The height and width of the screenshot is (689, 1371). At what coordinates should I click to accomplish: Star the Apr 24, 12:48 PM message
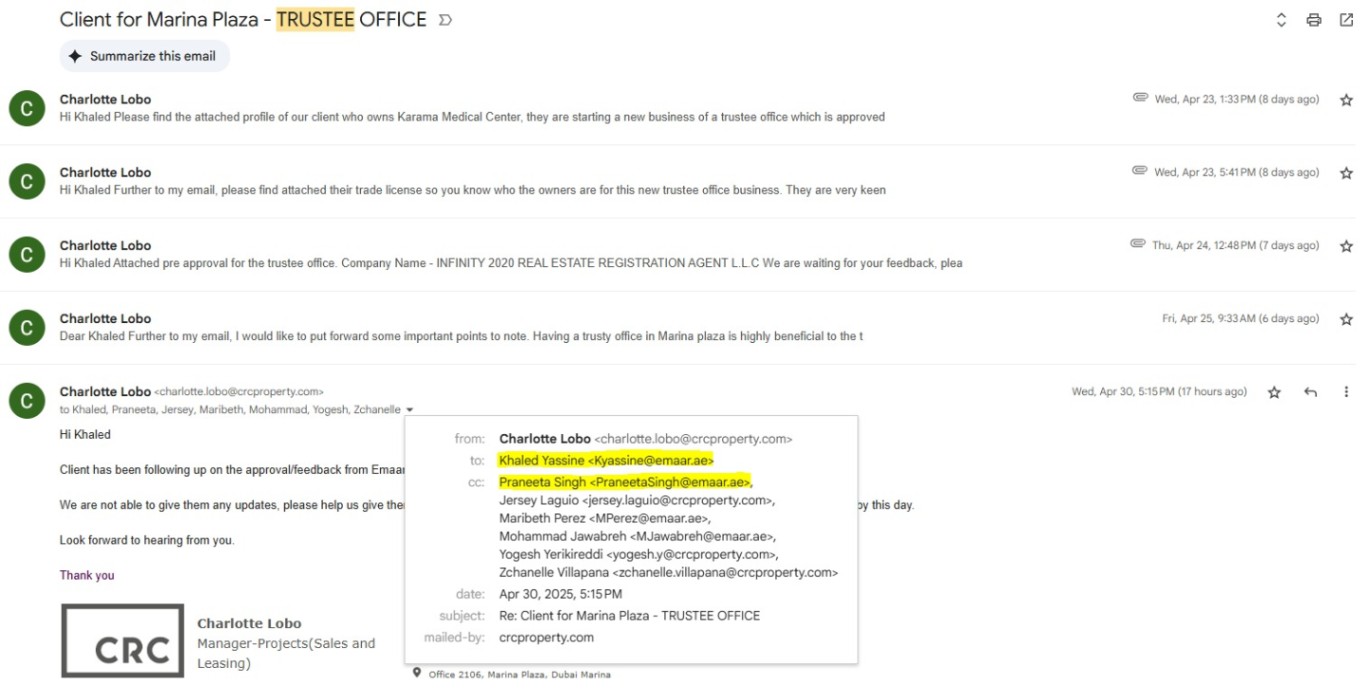coord(1346,246)
